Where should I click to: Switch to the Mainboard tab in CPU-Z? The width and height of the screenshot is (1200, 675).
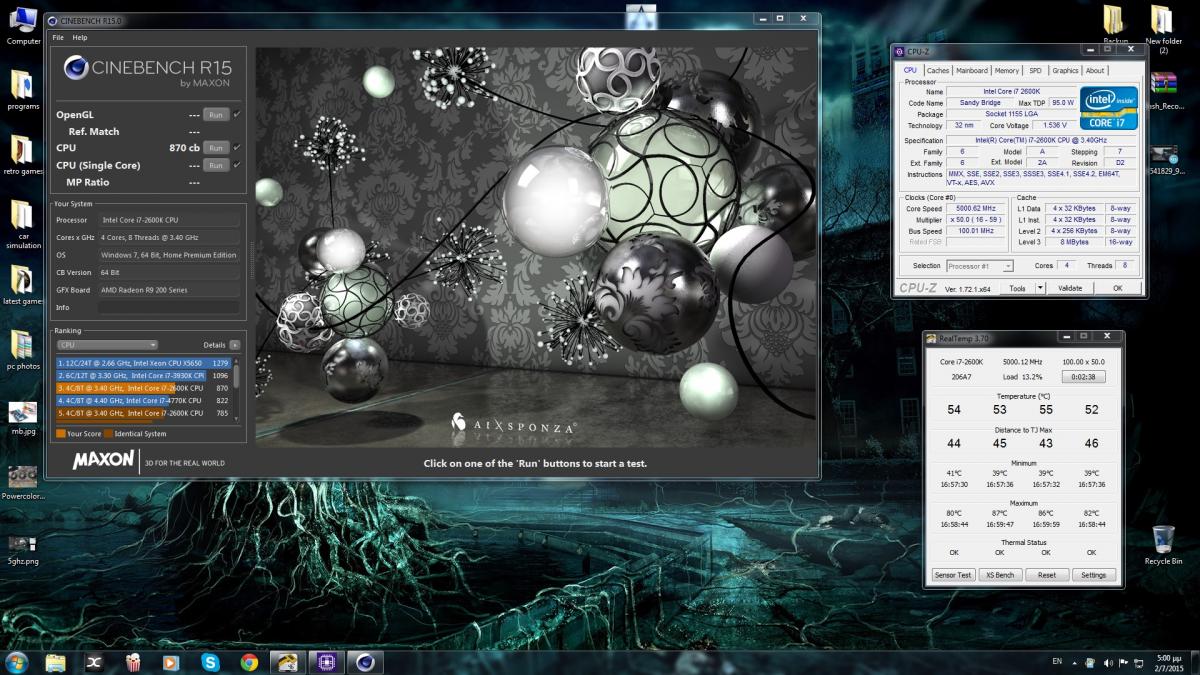pos(972,71)
